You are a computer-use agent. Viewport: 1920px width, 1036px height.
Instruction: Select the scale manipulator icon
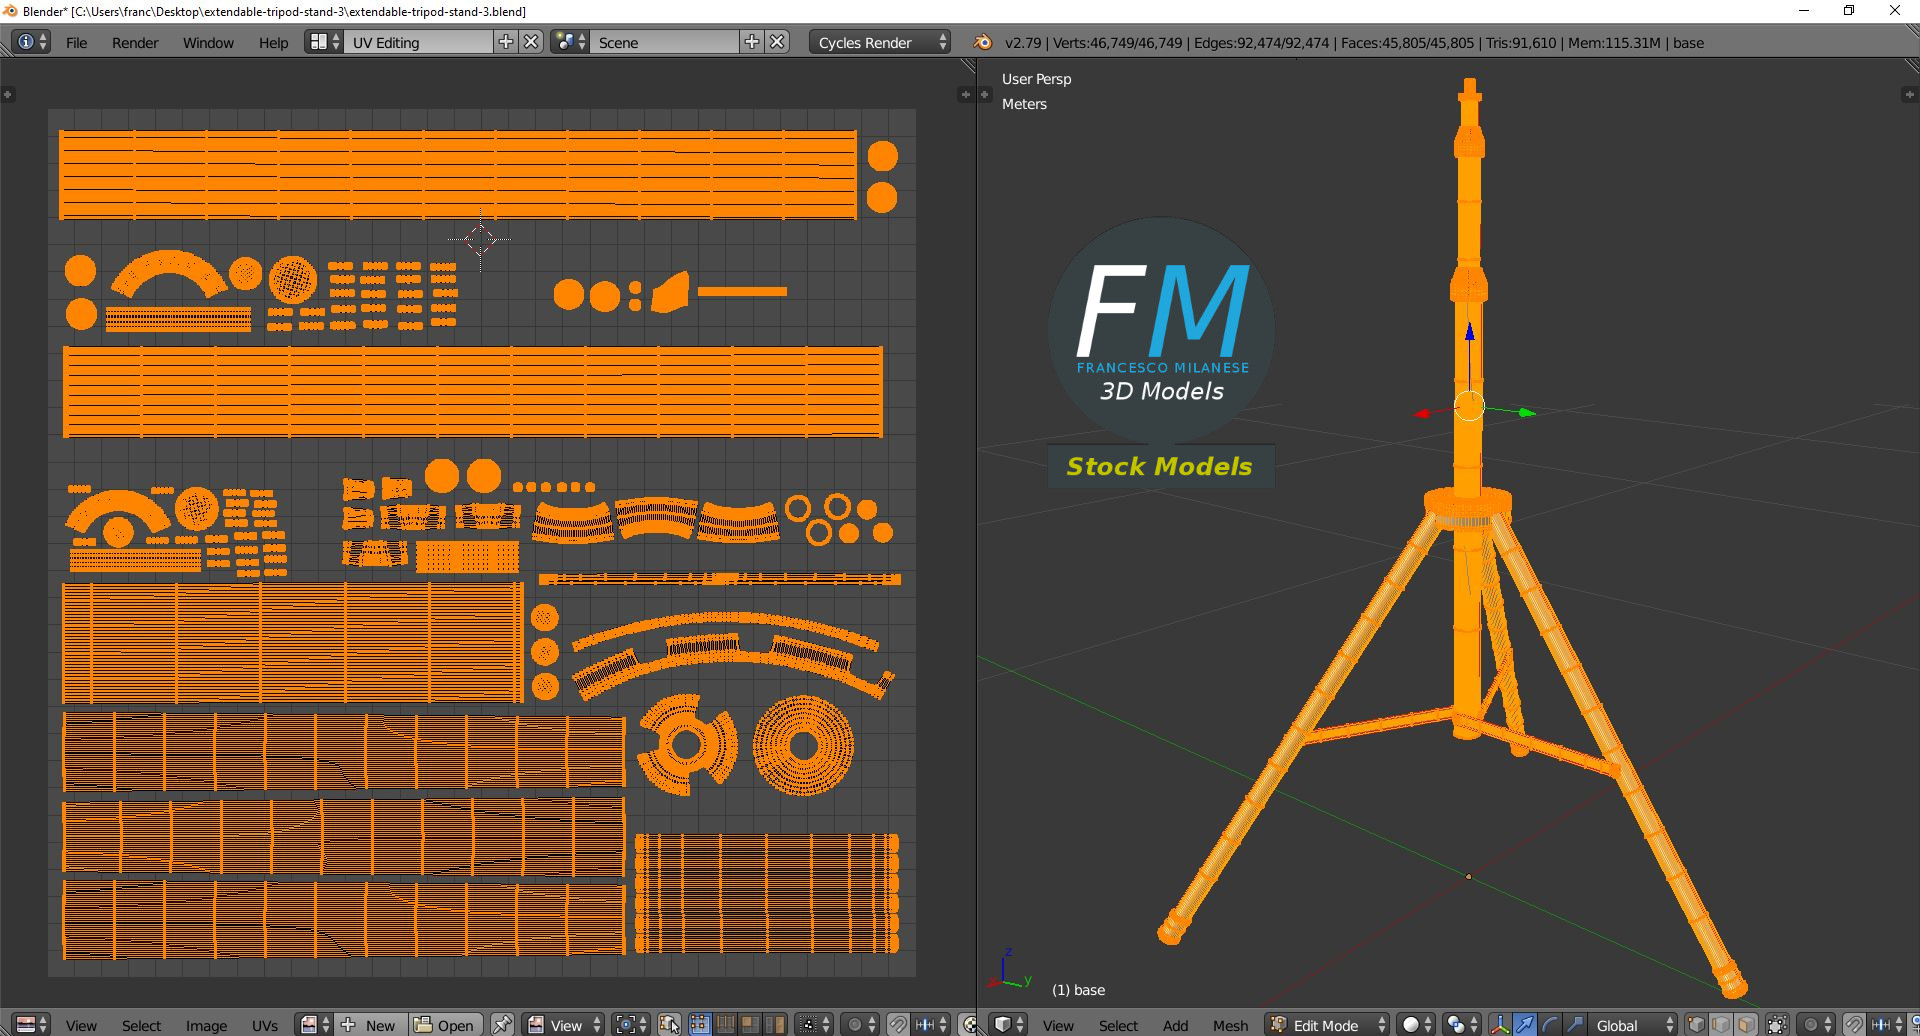click(1574, 1024)
